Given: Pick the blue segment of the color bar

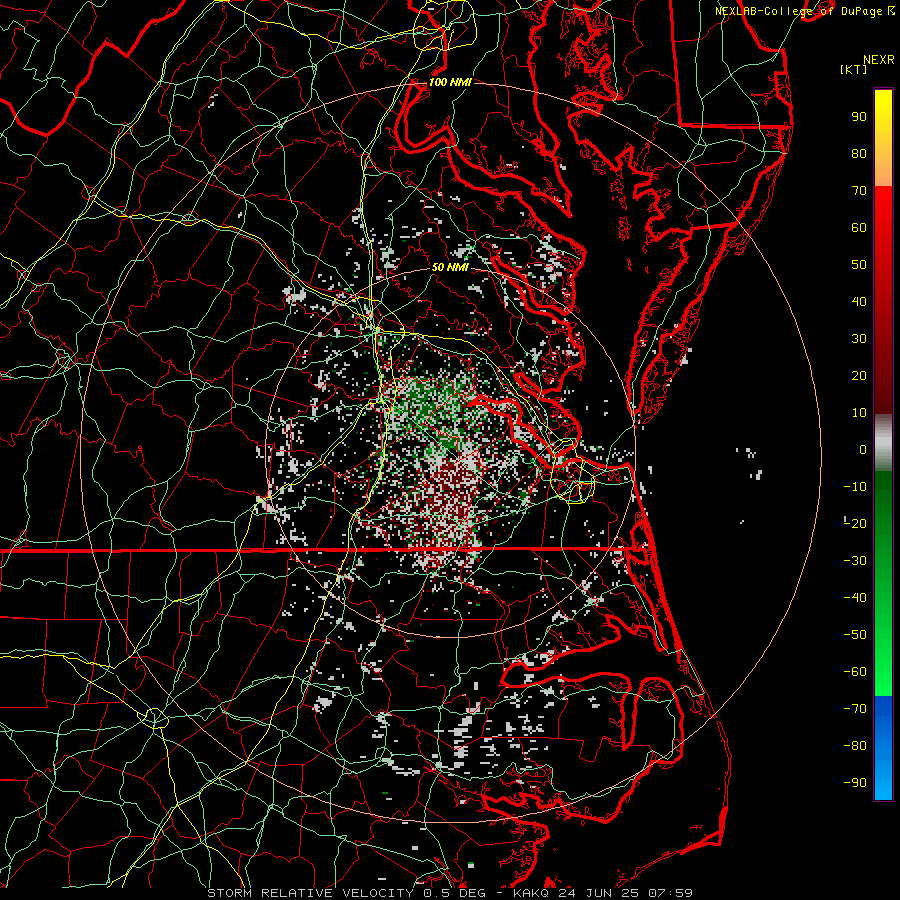Looking at the screenshot, I should tap(883, 748).
